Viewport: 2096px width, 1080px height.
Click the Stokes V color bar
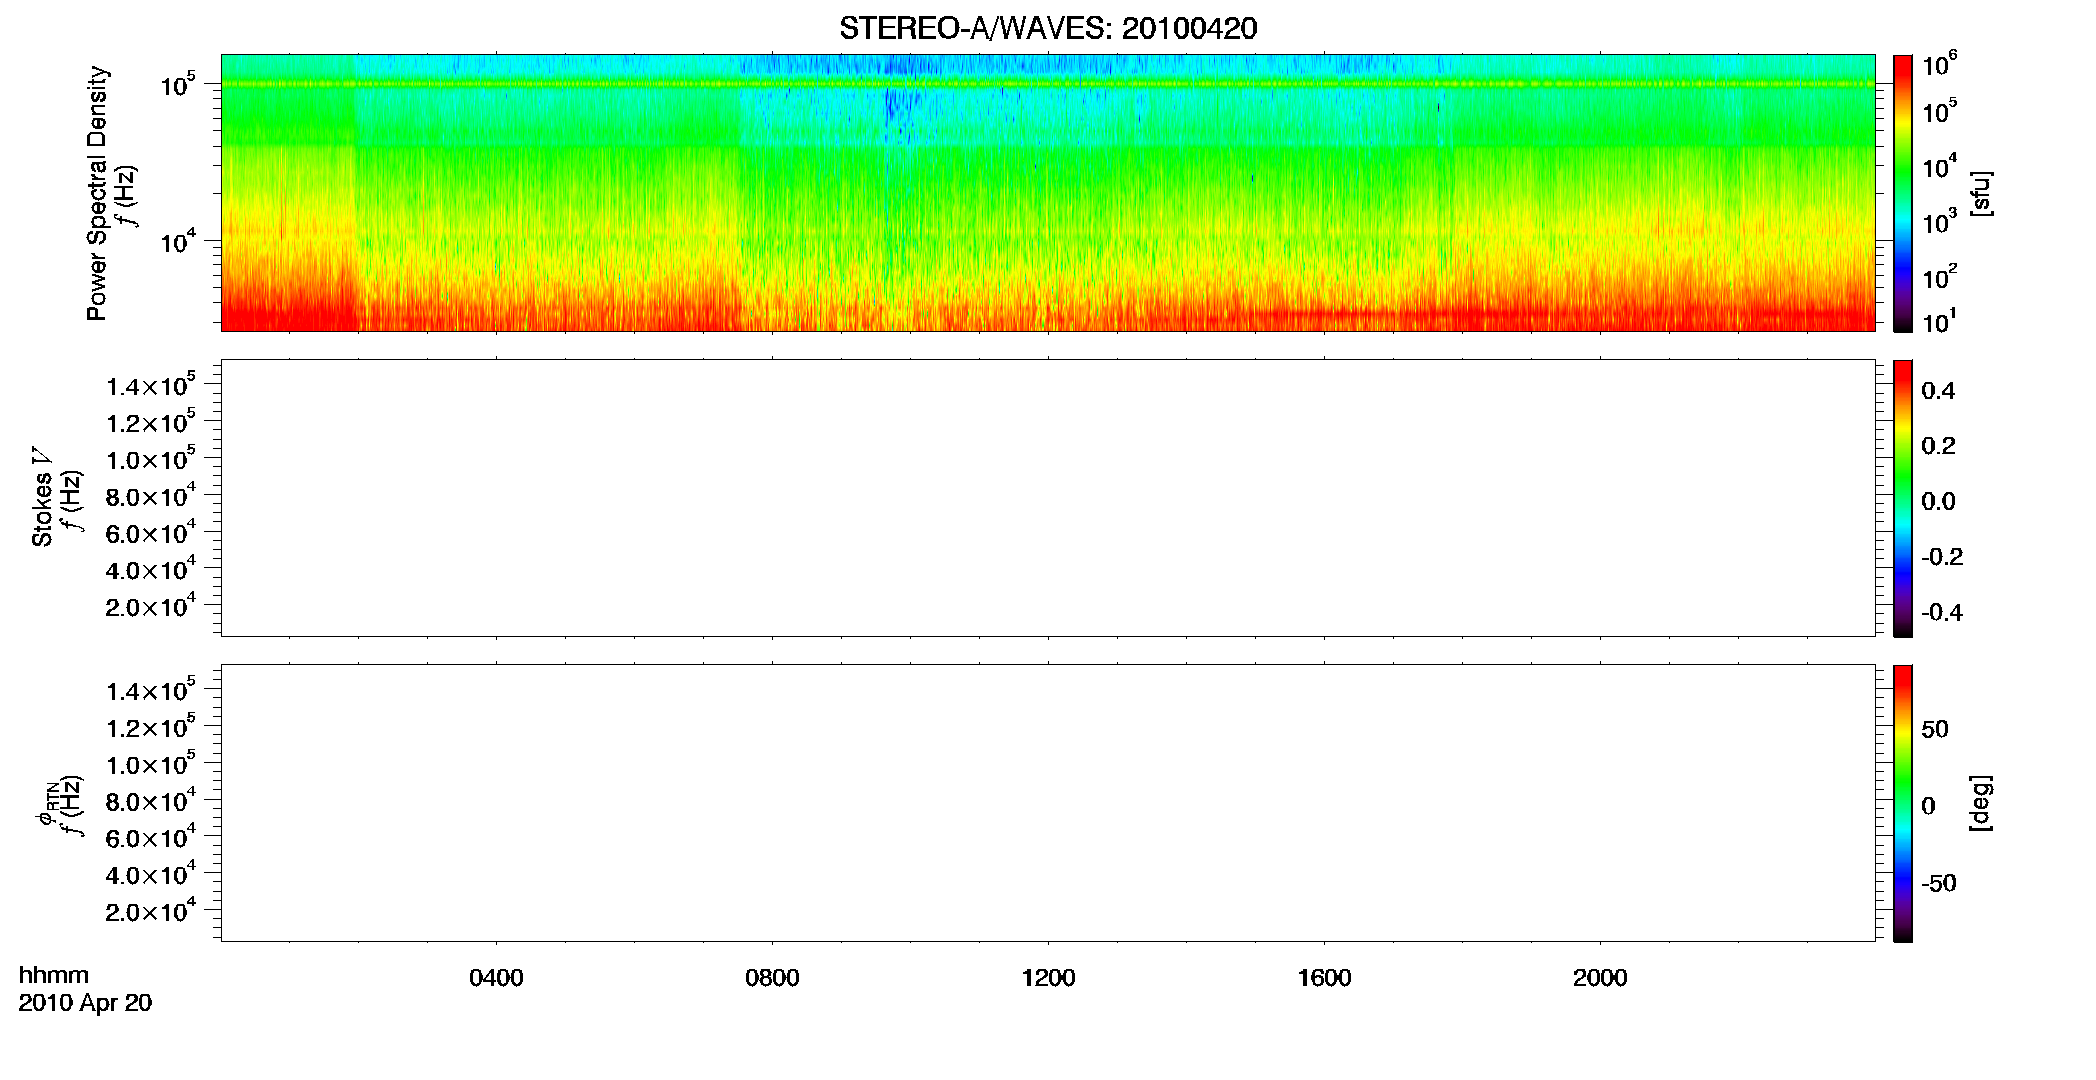(x=1903, y=498)
